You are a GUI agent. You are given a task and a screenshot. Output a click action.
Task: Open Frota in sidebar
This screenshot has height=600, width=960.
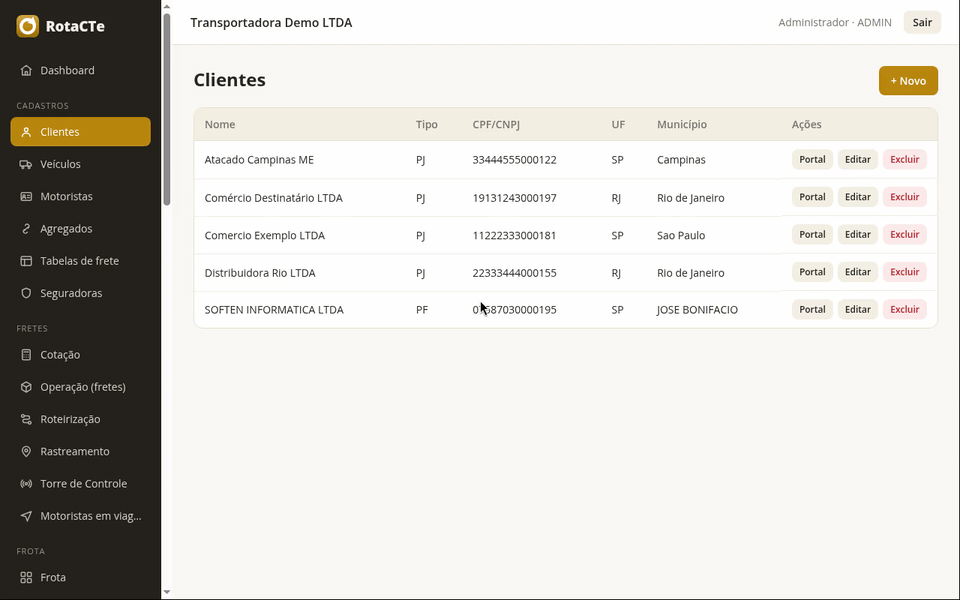(80, 577)
